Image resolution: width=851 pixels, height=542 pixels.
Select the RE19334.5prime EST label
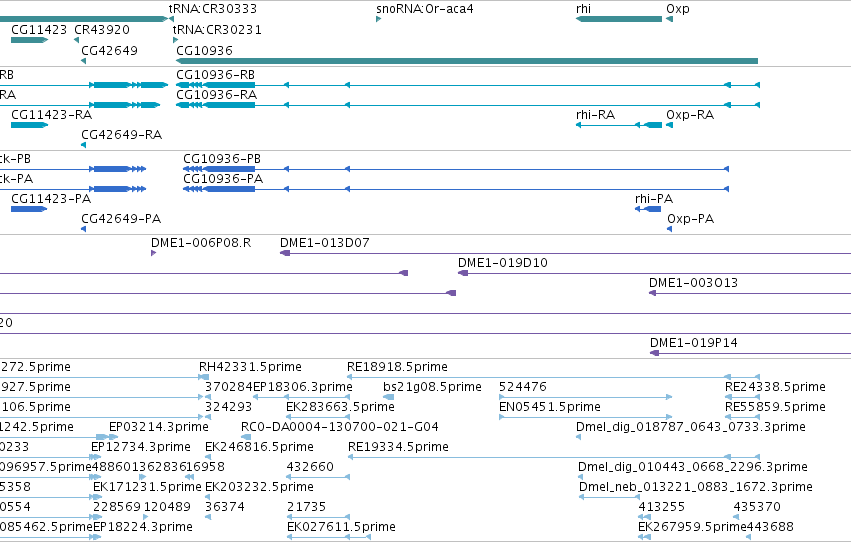tap(398, 447)
